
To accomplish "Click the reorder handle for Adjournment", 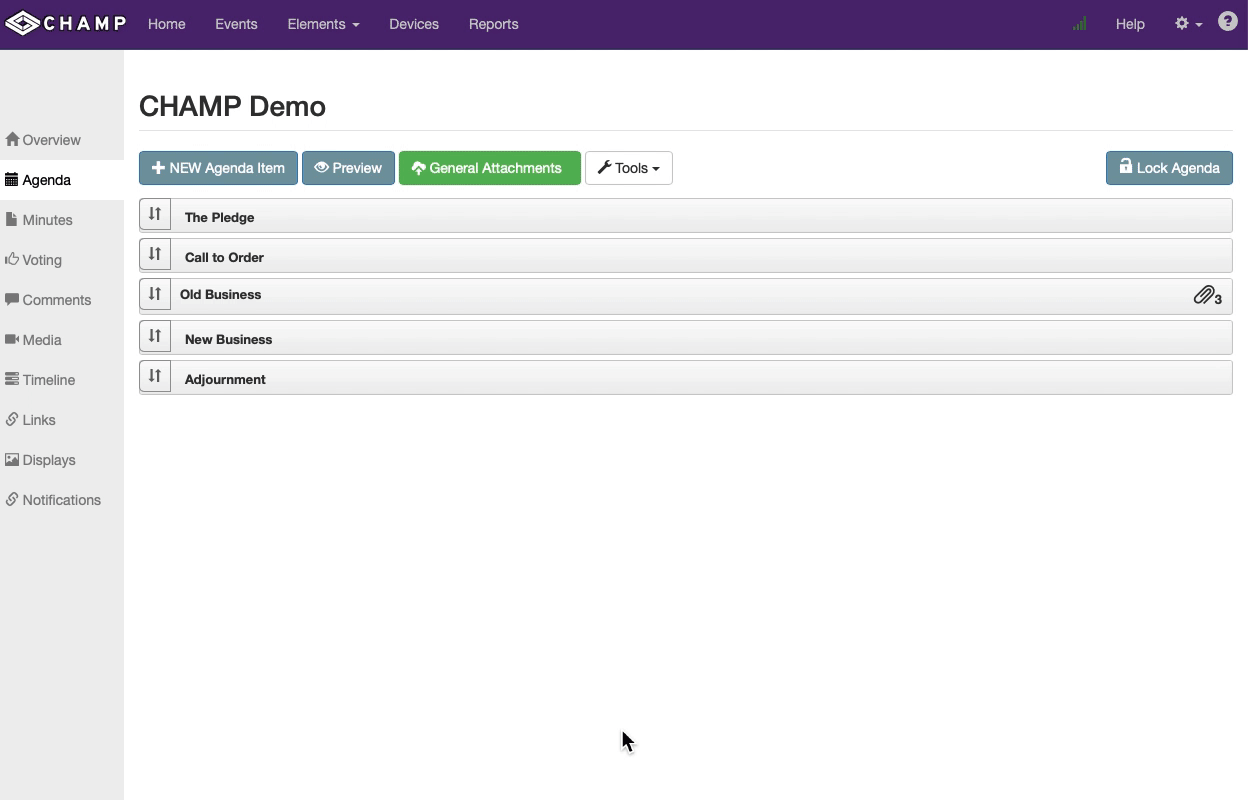I will click(155, 377).
